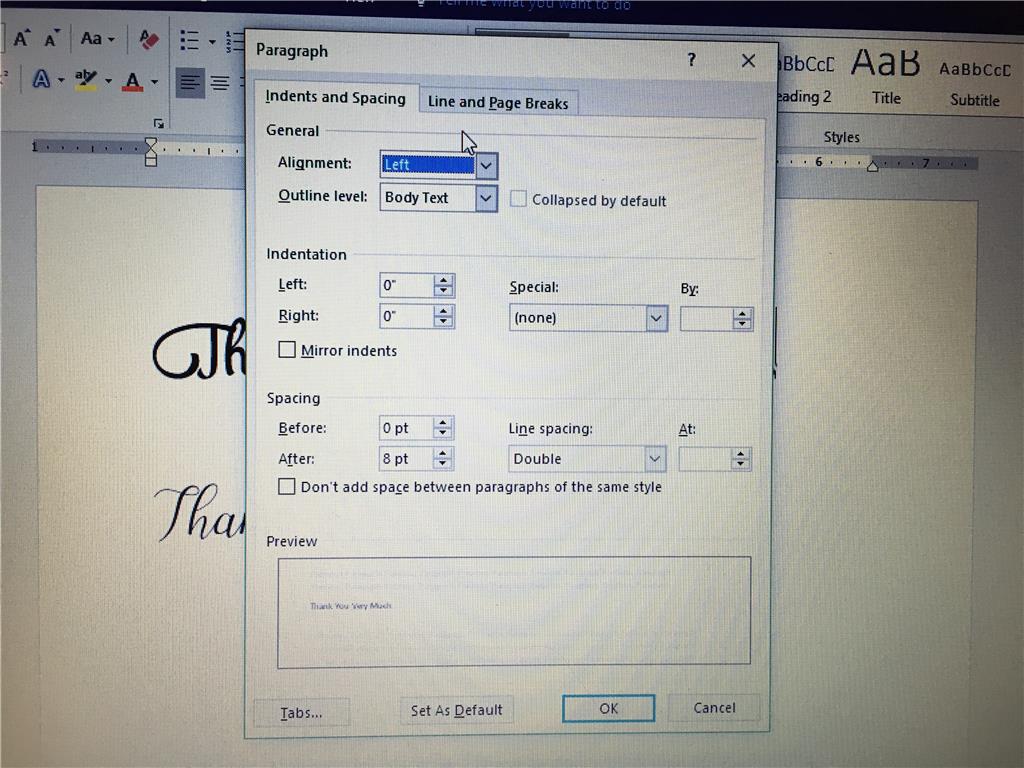Increase Left indentation with up arrow
The width and height of the screenshot is (1024, 768).
pyautogui.click(x=443, y=280)
